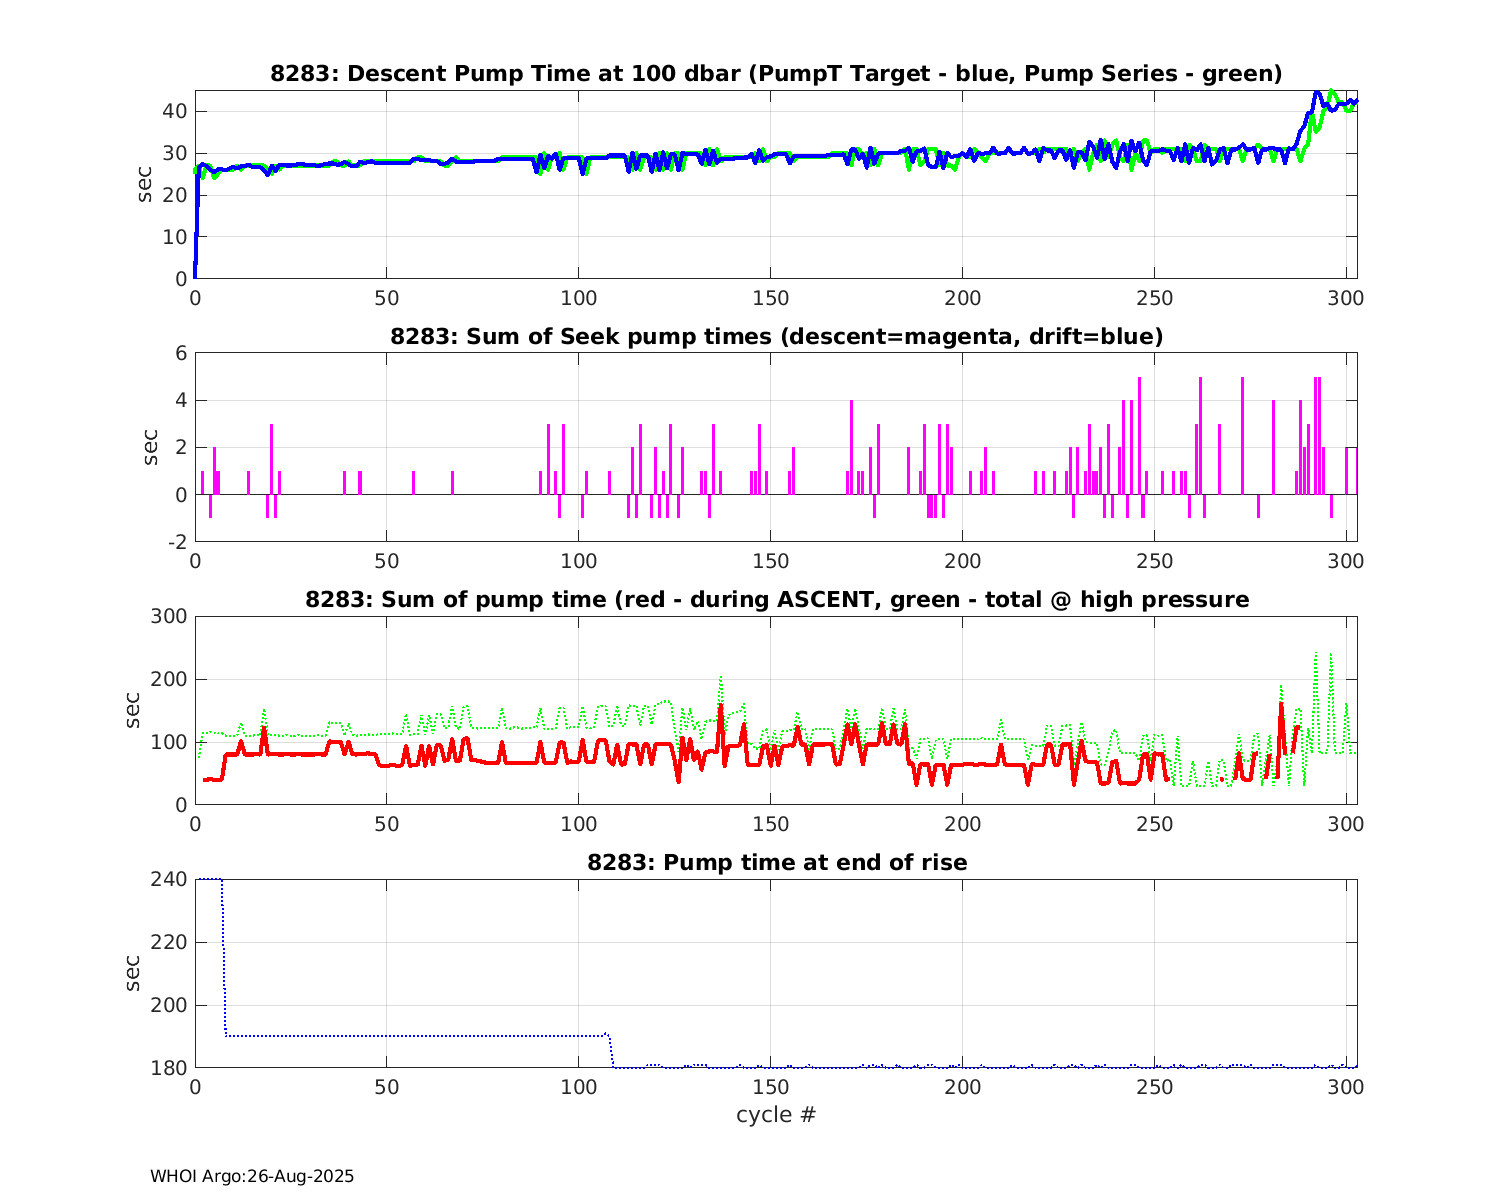Image resolution: width=1500 pixels, height=1200 pixels.
Task: Click the blue peak near cycle 292 in top plot
Action: coord(1317,93)
